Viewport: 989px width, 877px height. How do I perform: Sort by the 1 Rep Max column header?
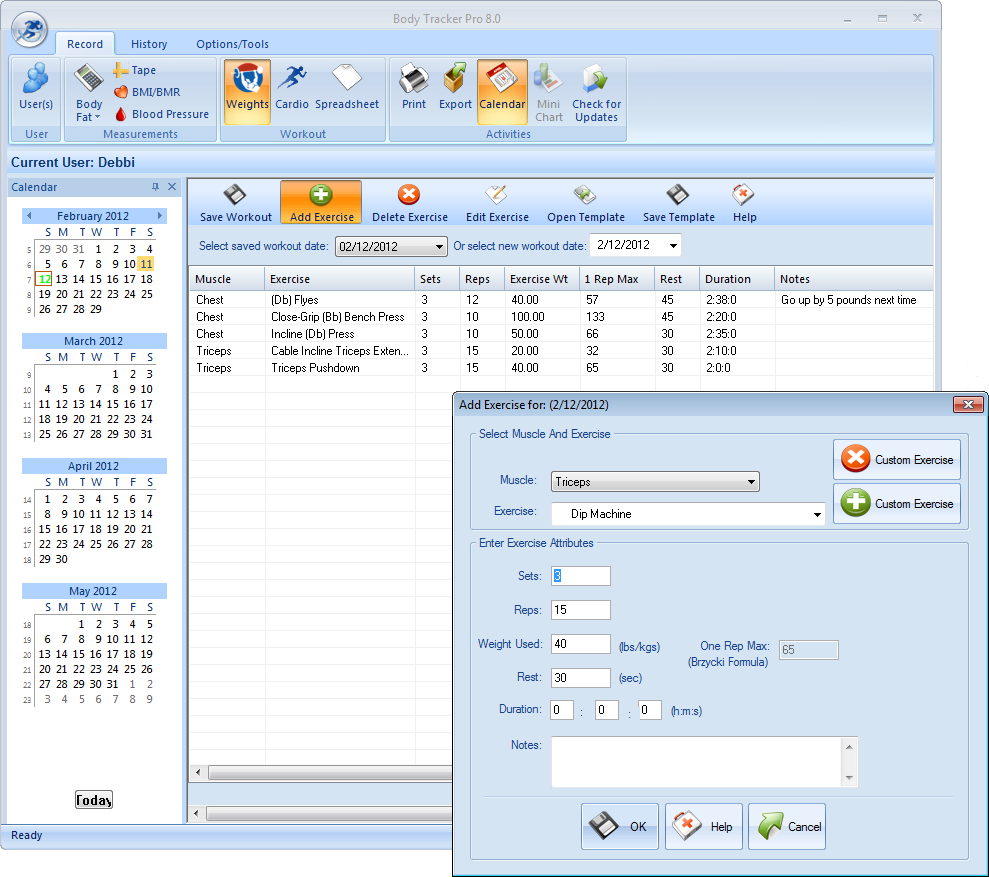617,279
